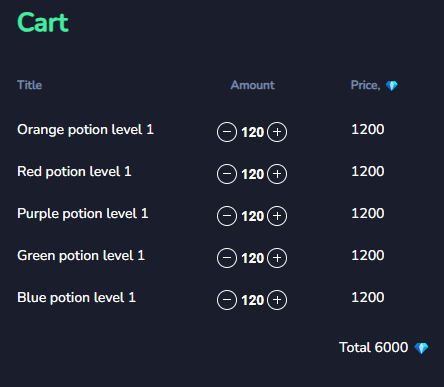Click the gem icon beside Price header

pyautogui.click(x=392, y=86)
